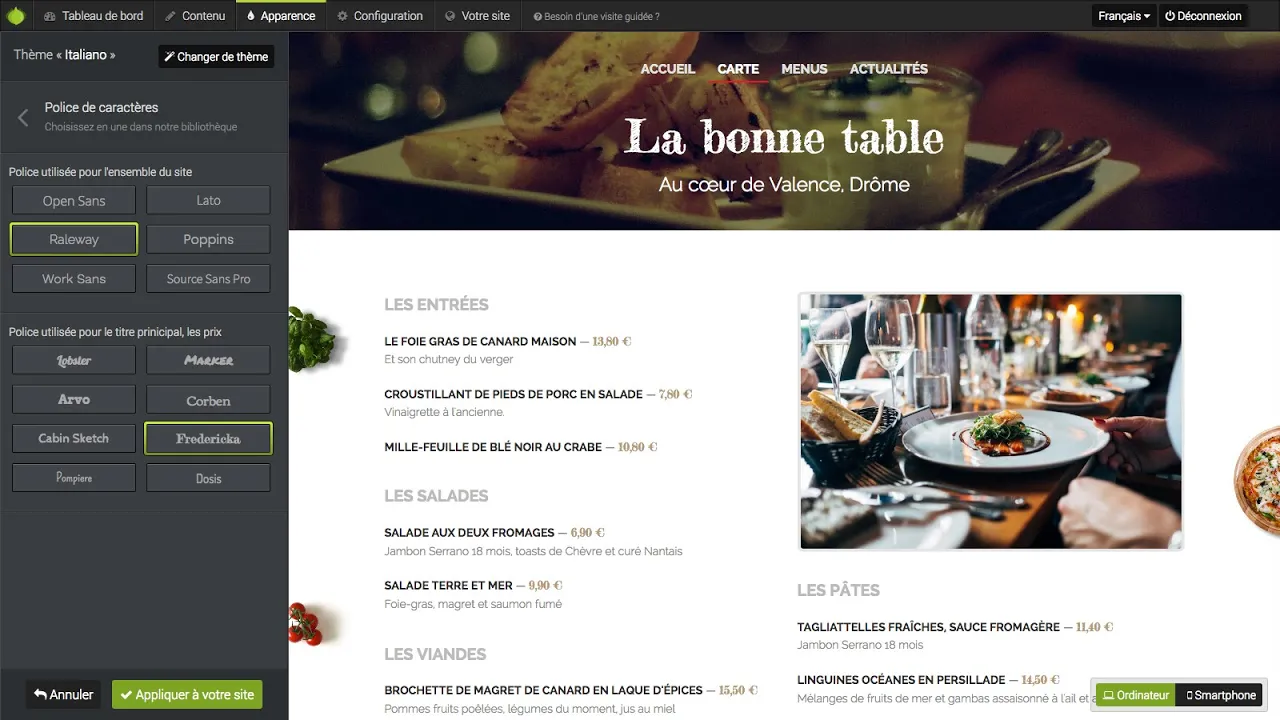Click Changer de thème button

[216, 57]
